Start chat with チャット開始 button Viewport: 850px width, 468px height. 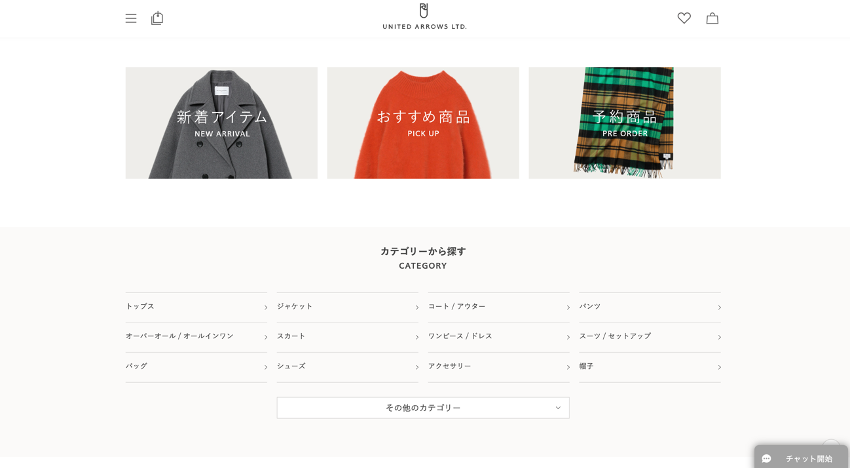click(x=801, y=458)
